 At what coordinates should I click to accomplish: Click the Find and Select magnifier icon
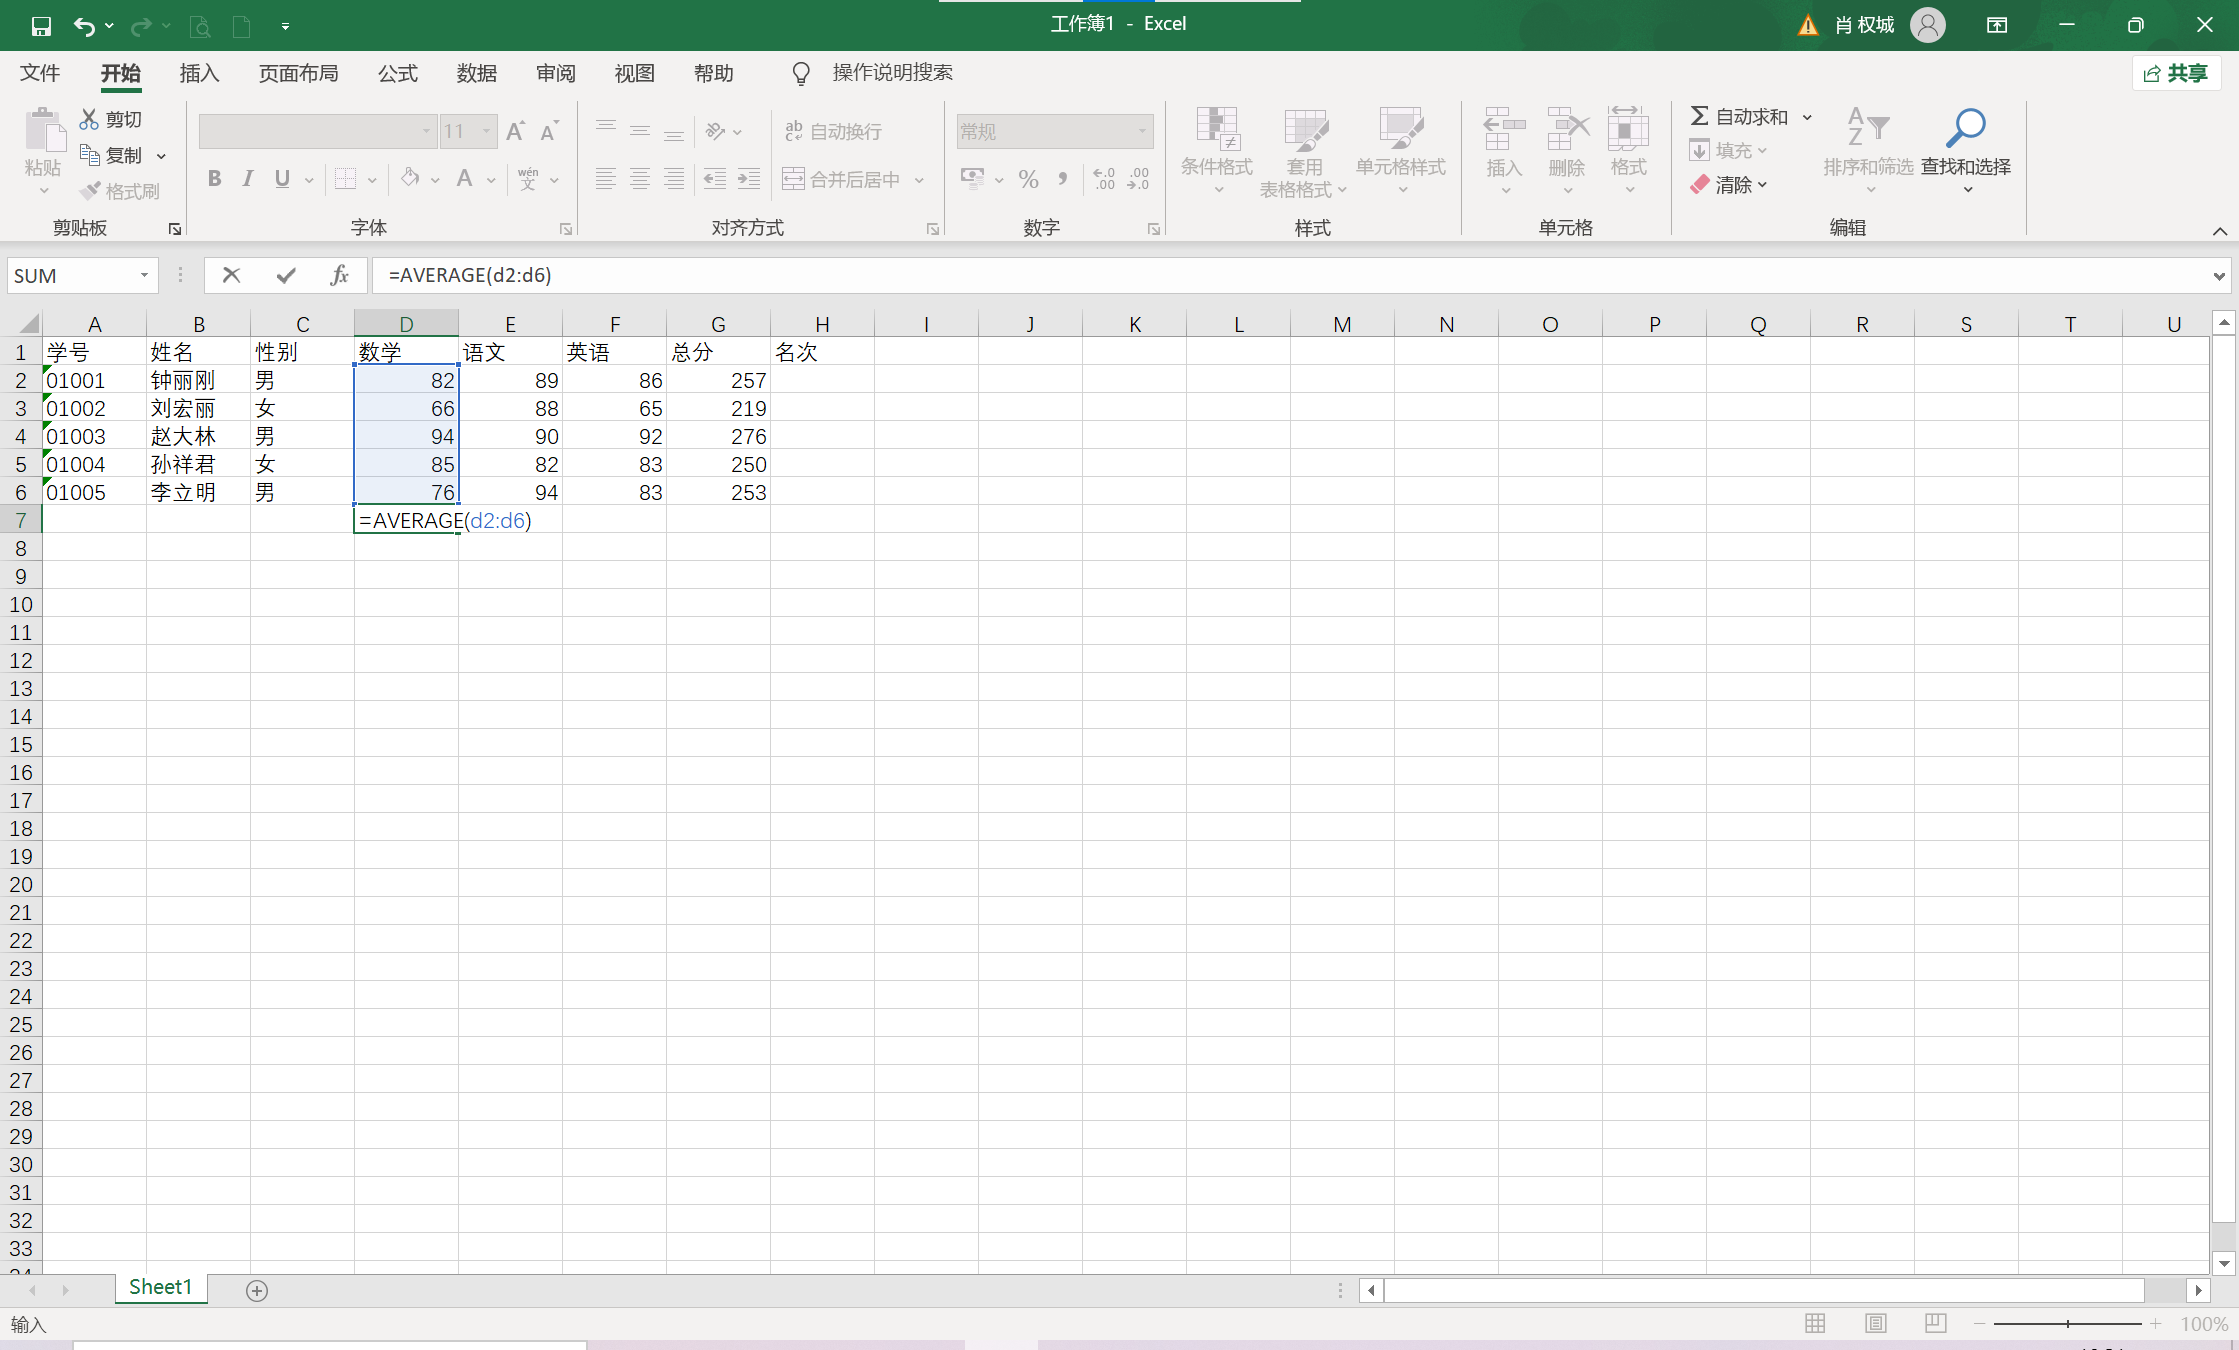coord(1965,128)
